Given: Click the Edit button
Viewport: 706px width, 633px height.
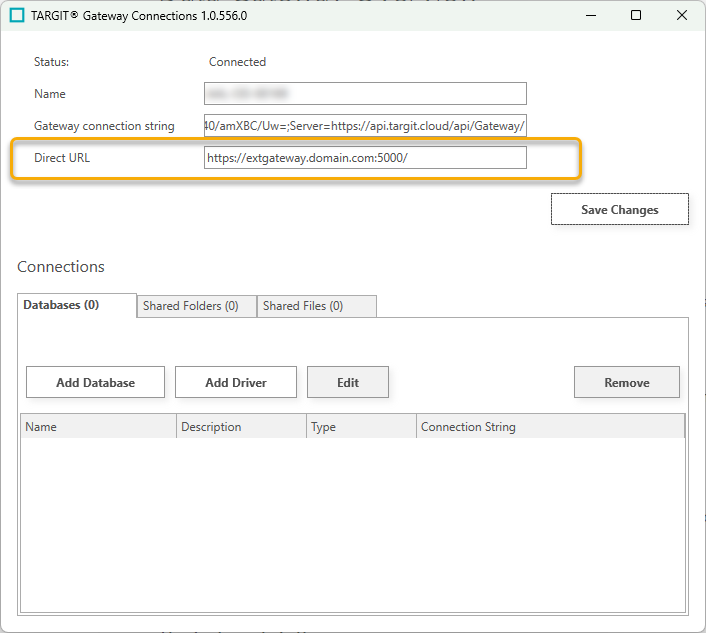Looking at the screenshot, I should pyautogui.click(x=348, y=382).
